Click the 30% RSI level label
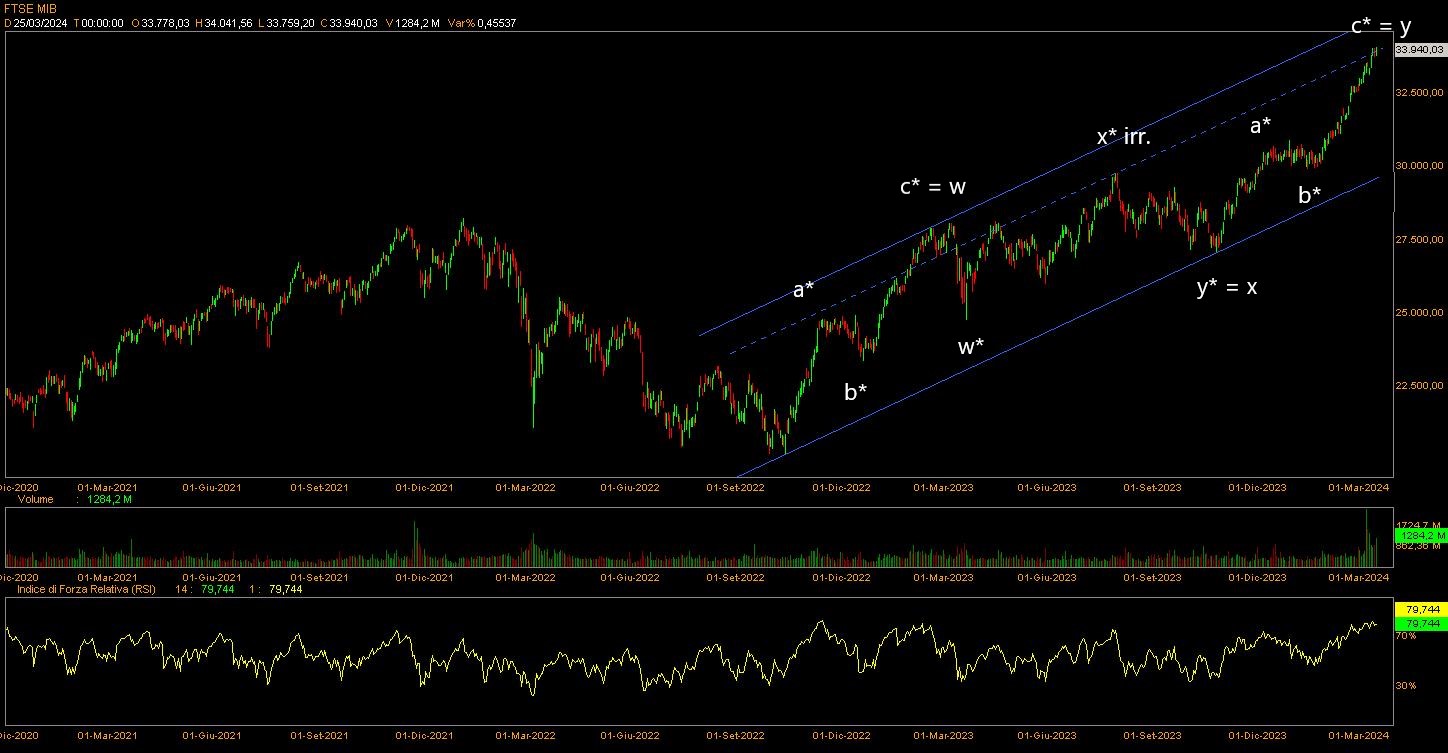 click(x=1405, y=685)
